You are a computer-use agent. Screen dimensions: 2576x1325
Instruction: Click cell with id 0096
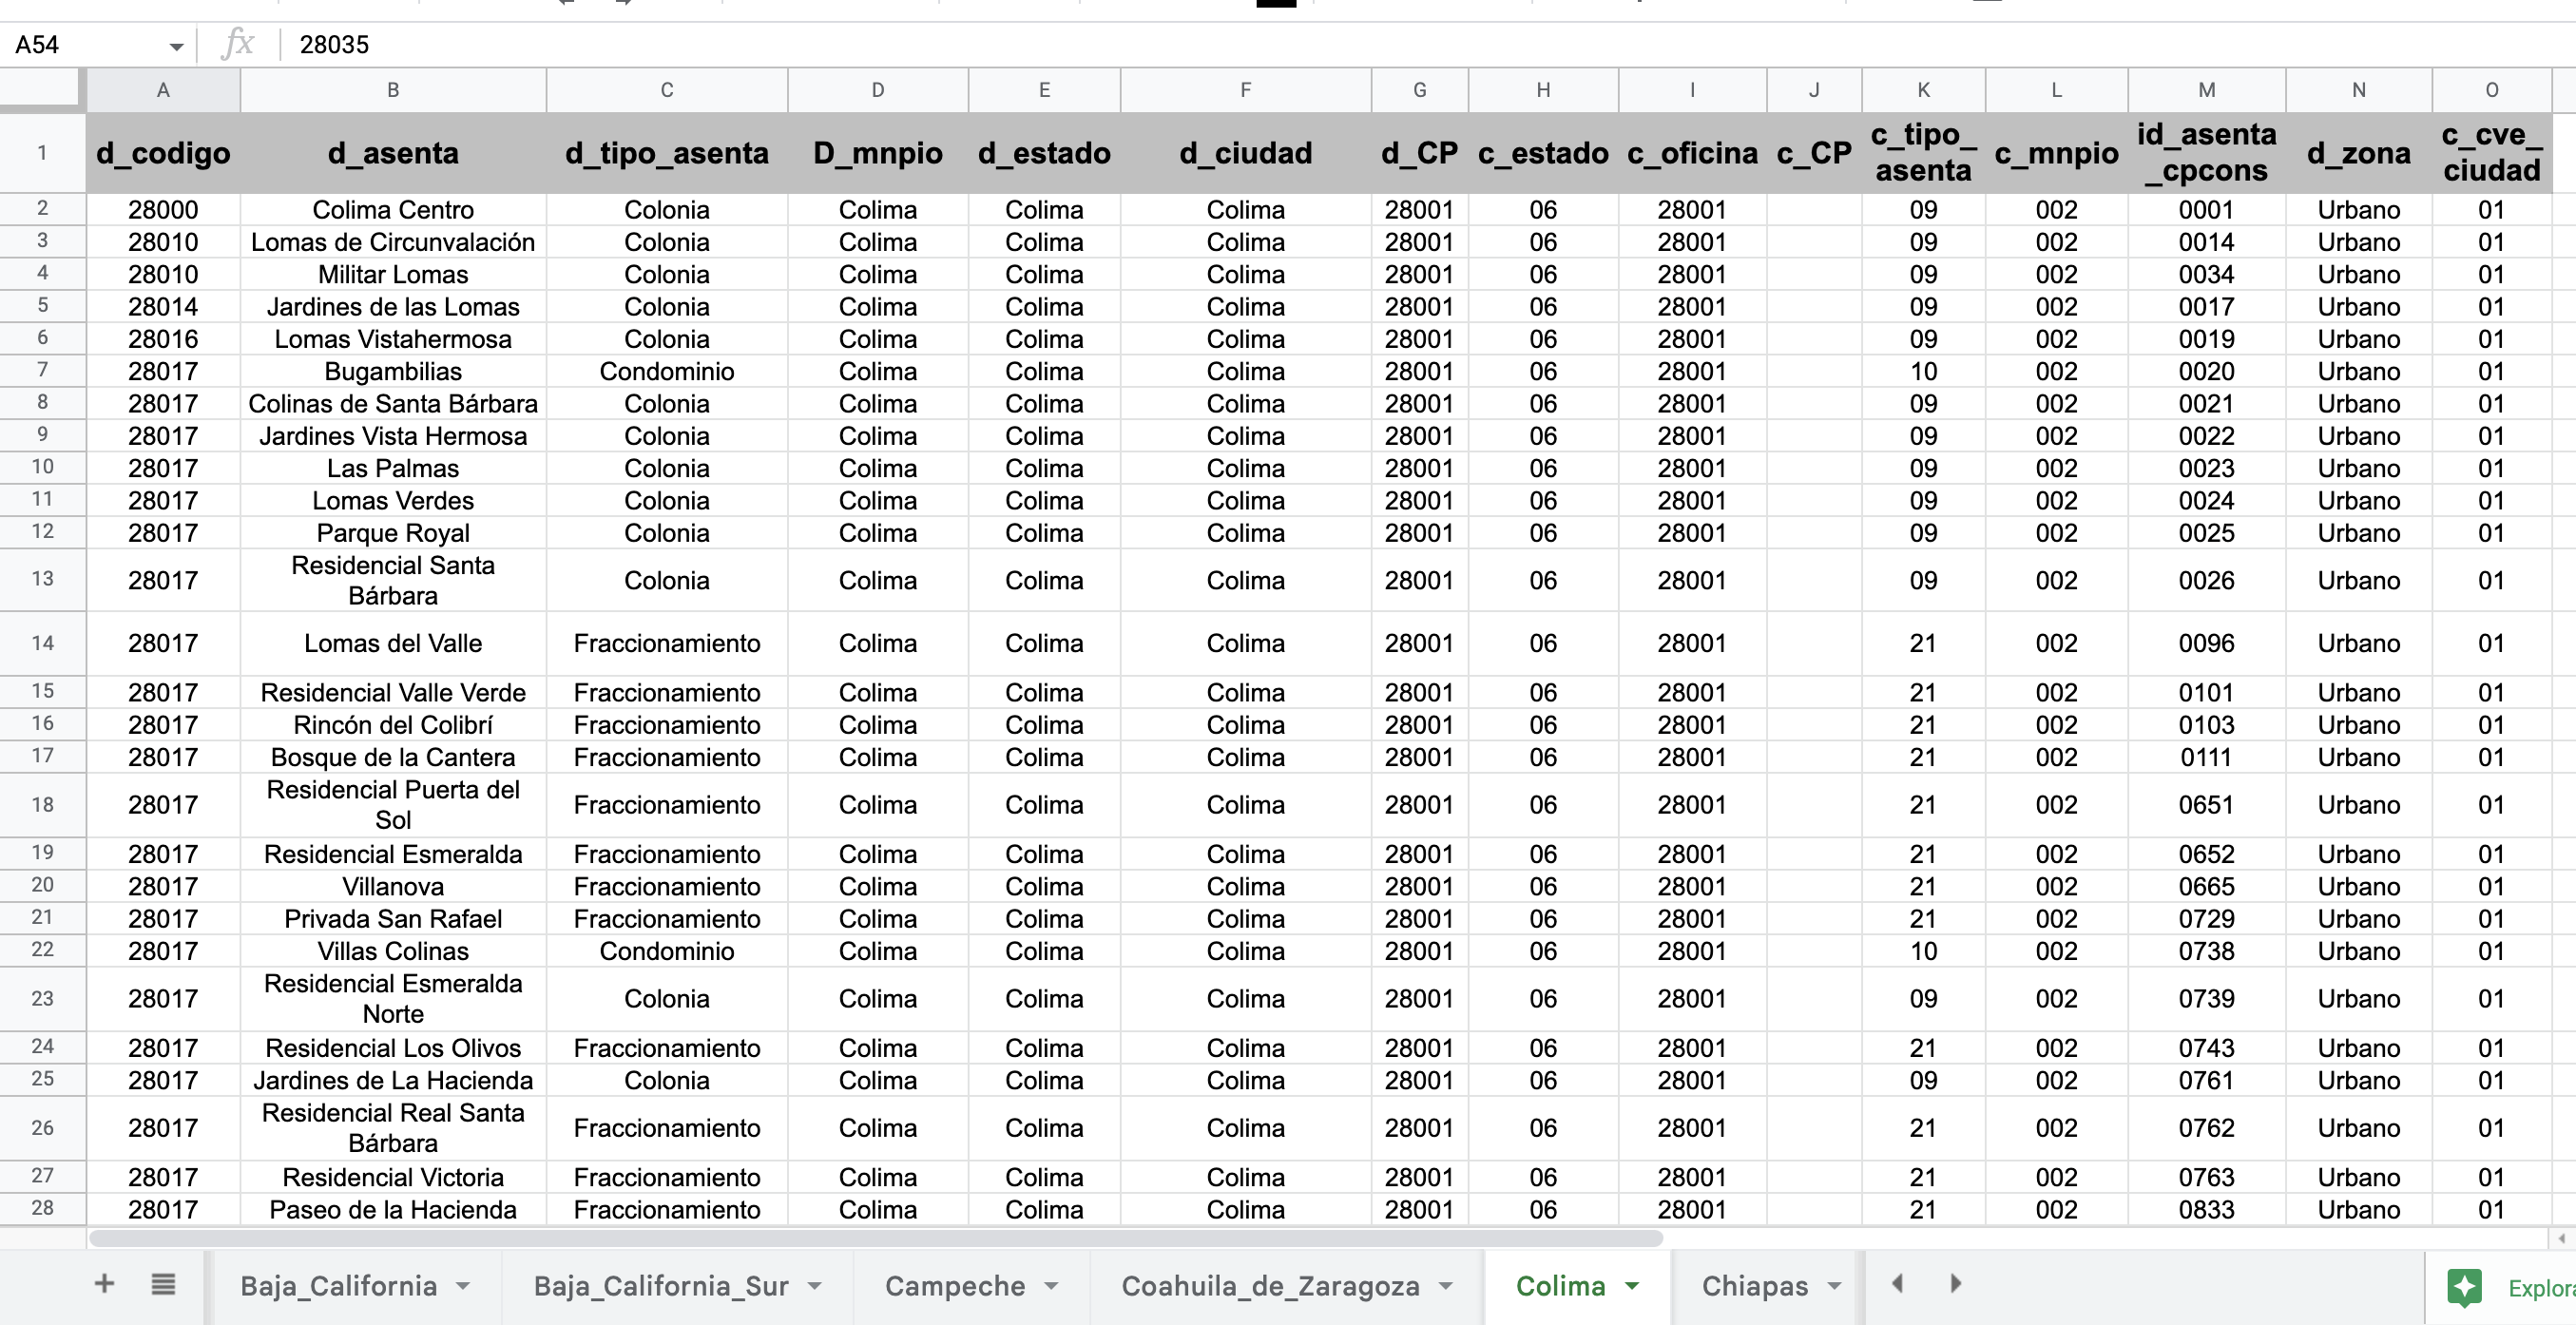click(2206, 643)
